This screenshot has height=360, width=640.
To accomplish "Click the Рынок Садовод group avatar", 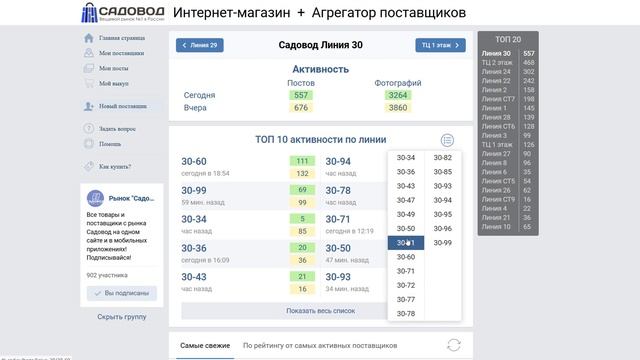I will coord(95,198).
